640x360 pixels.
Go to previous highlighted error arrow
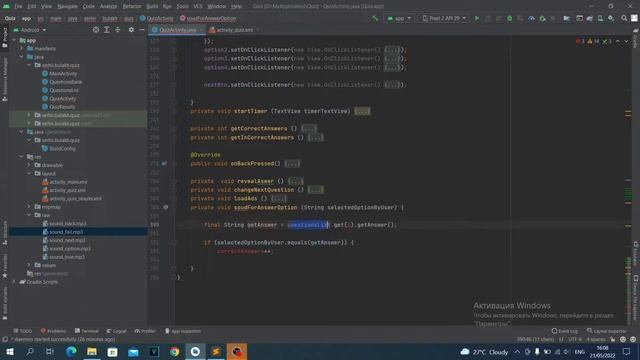click(x=618, y=41)
